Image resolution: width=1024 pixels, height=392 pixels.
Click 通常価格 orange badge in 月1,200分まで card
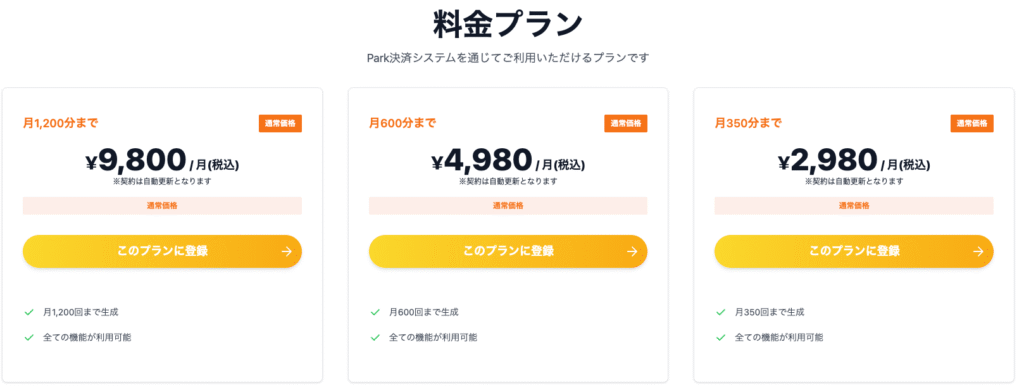280,123
